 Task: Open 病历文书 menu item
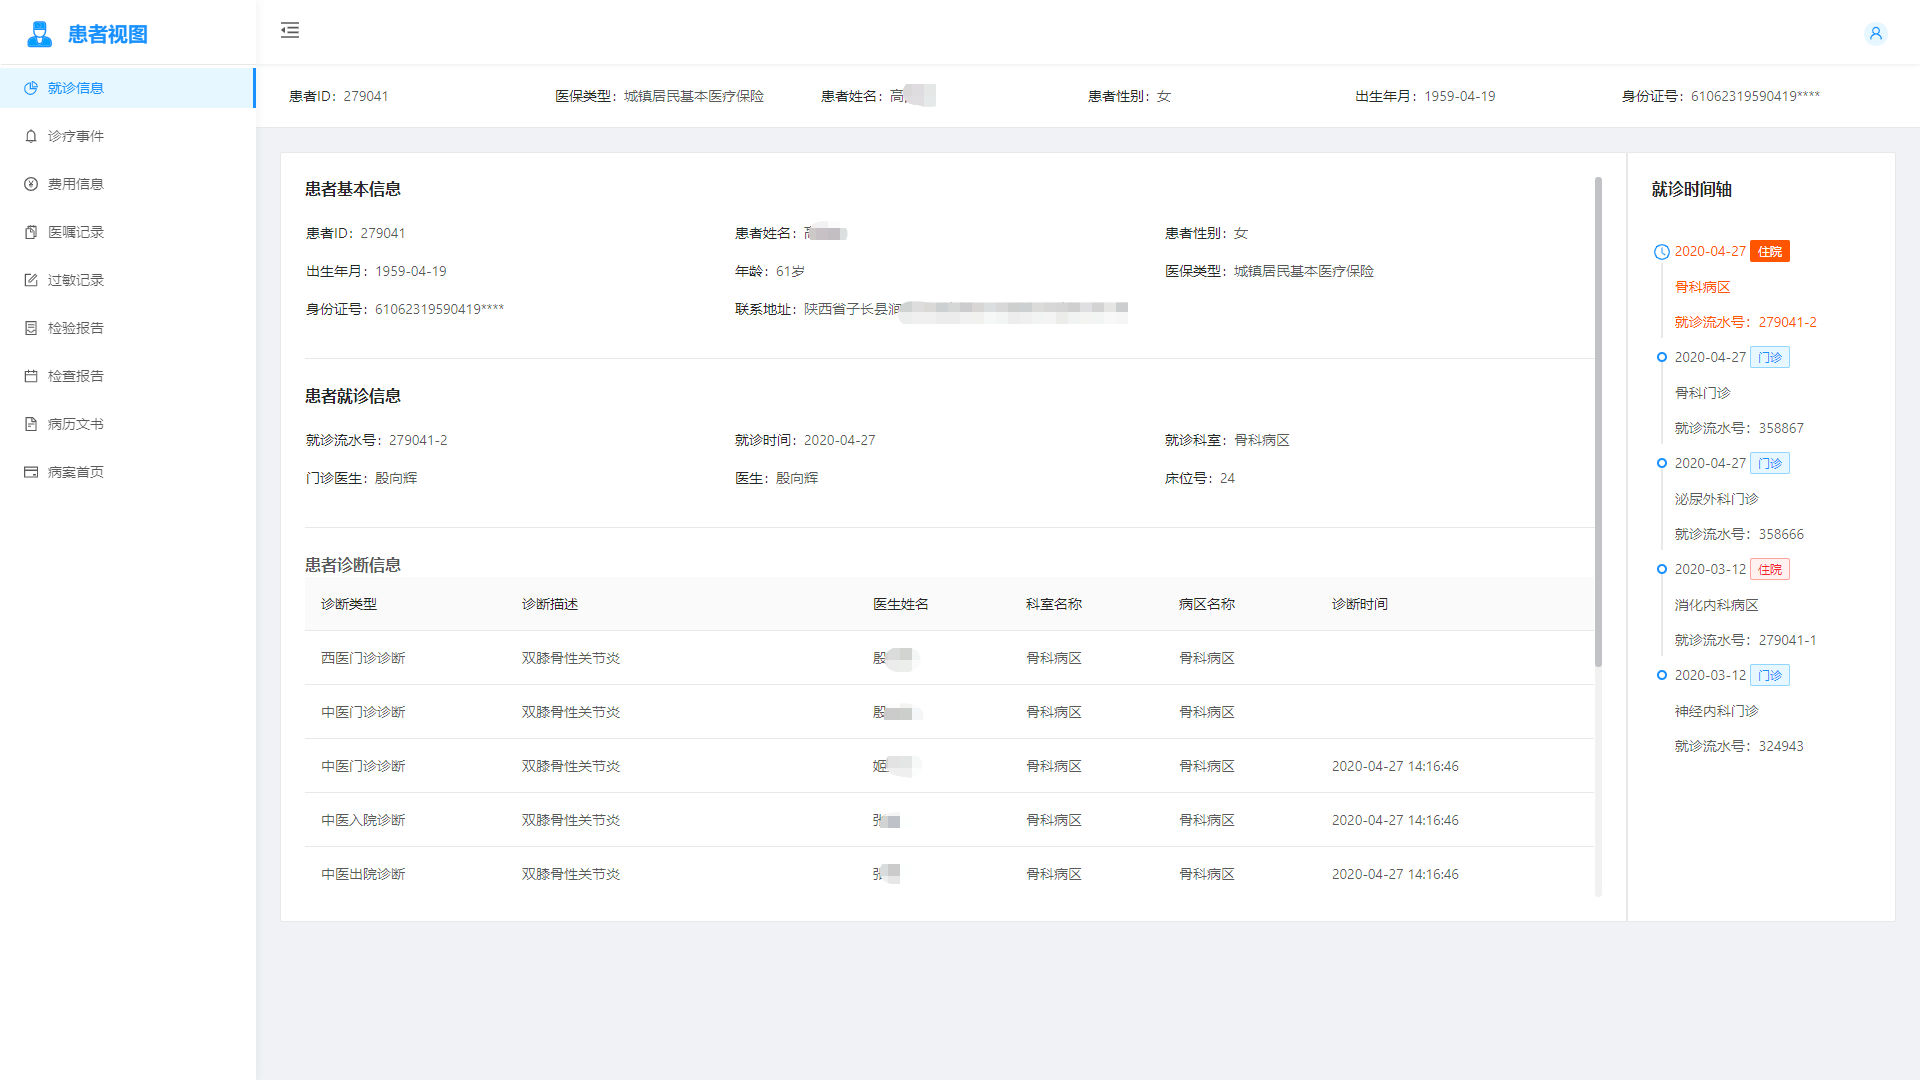(127, 424)
